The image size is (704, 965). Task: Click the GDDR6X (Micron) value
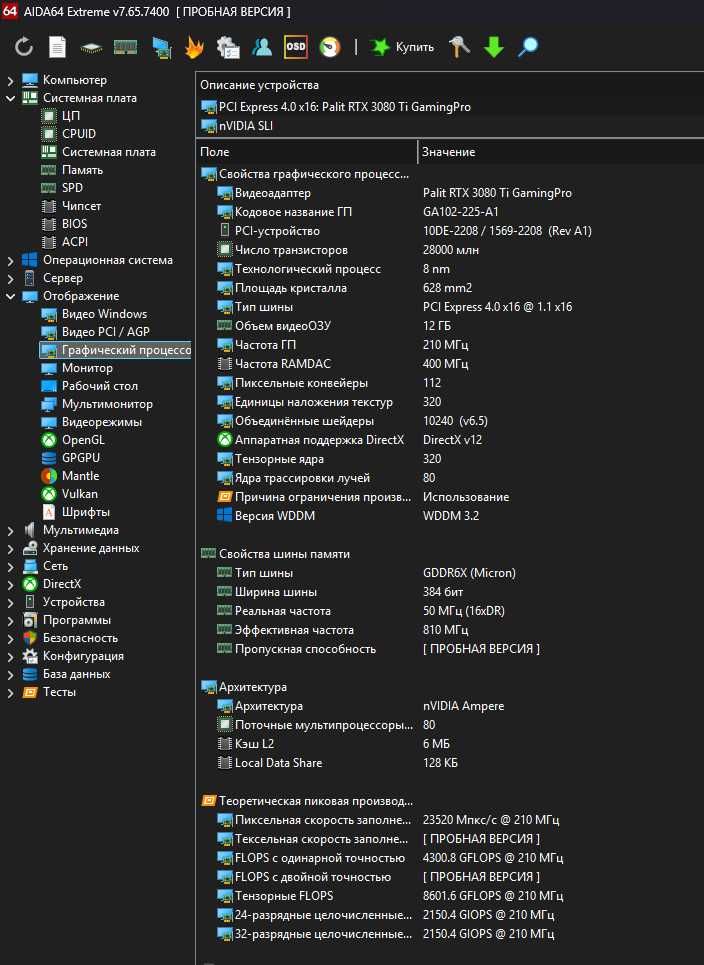(x=469, y=573)
